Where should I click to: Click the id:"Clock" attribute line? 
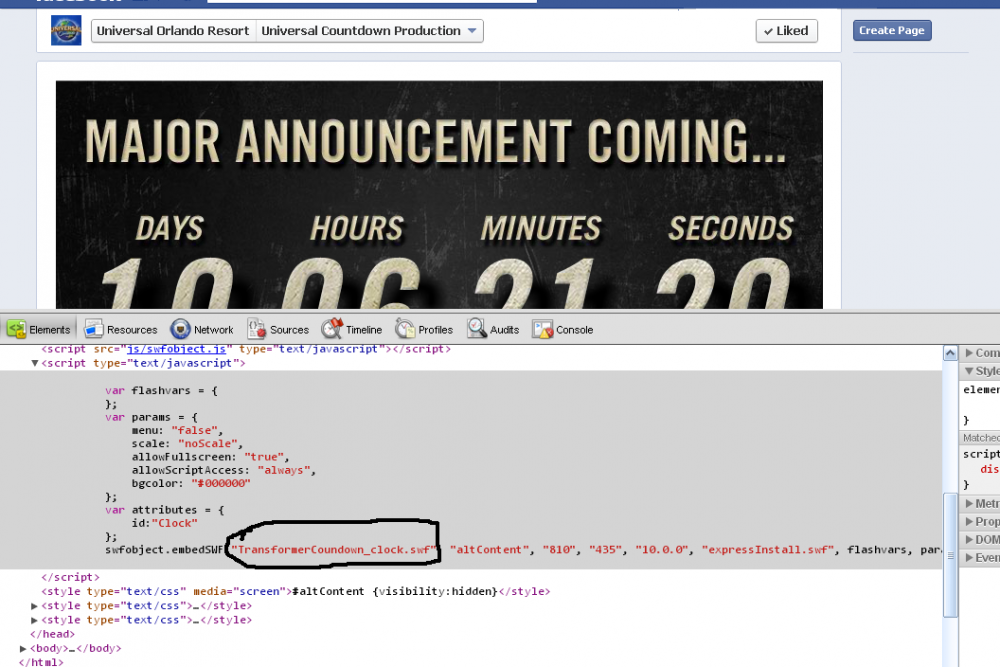click(x=165, y=523)
